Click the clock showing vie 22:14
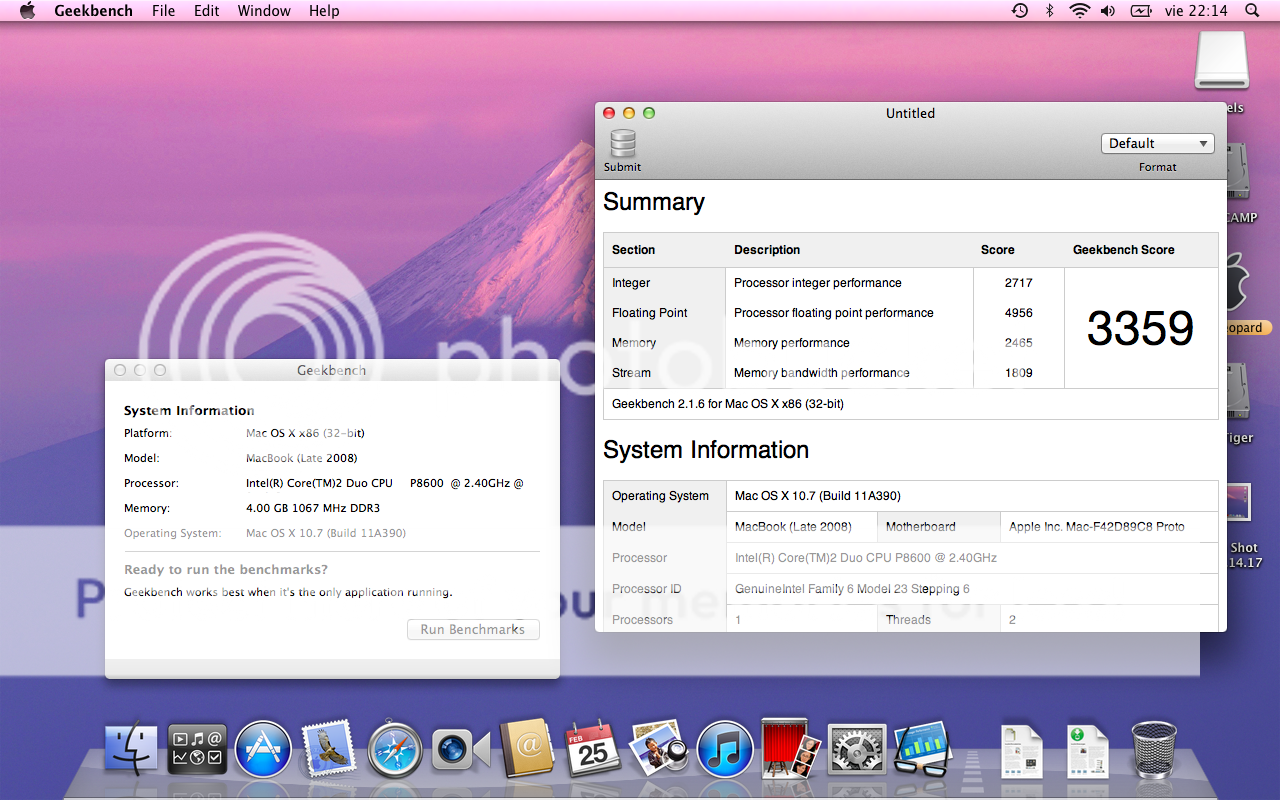 click(x=1196, y=11)
